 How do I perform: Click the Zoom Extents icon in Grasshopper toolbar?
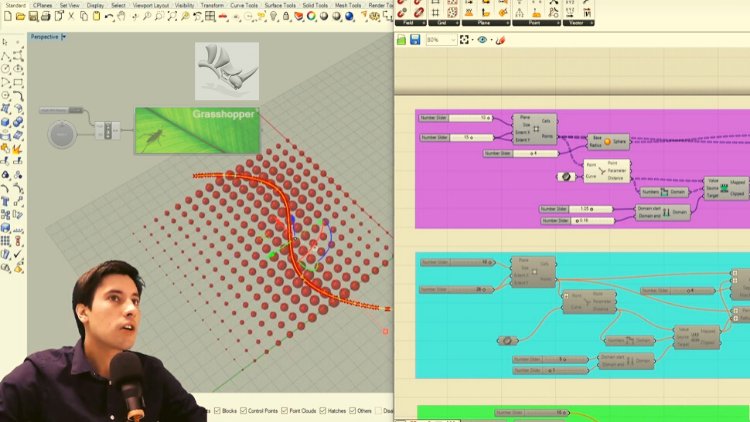464,40
